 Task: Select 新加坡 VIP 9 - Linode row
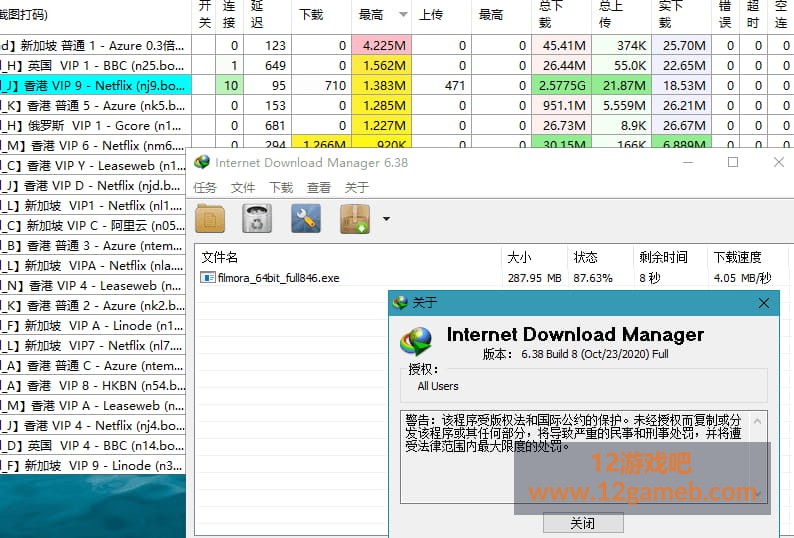click(x=93, y=466)
